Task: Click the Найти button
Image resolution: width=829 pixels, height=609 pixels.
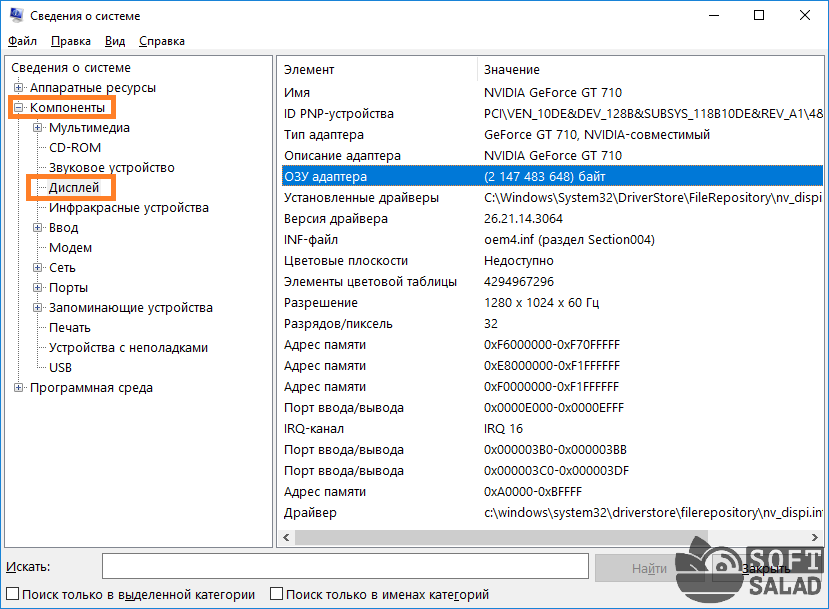Action: tap(649, 568)
